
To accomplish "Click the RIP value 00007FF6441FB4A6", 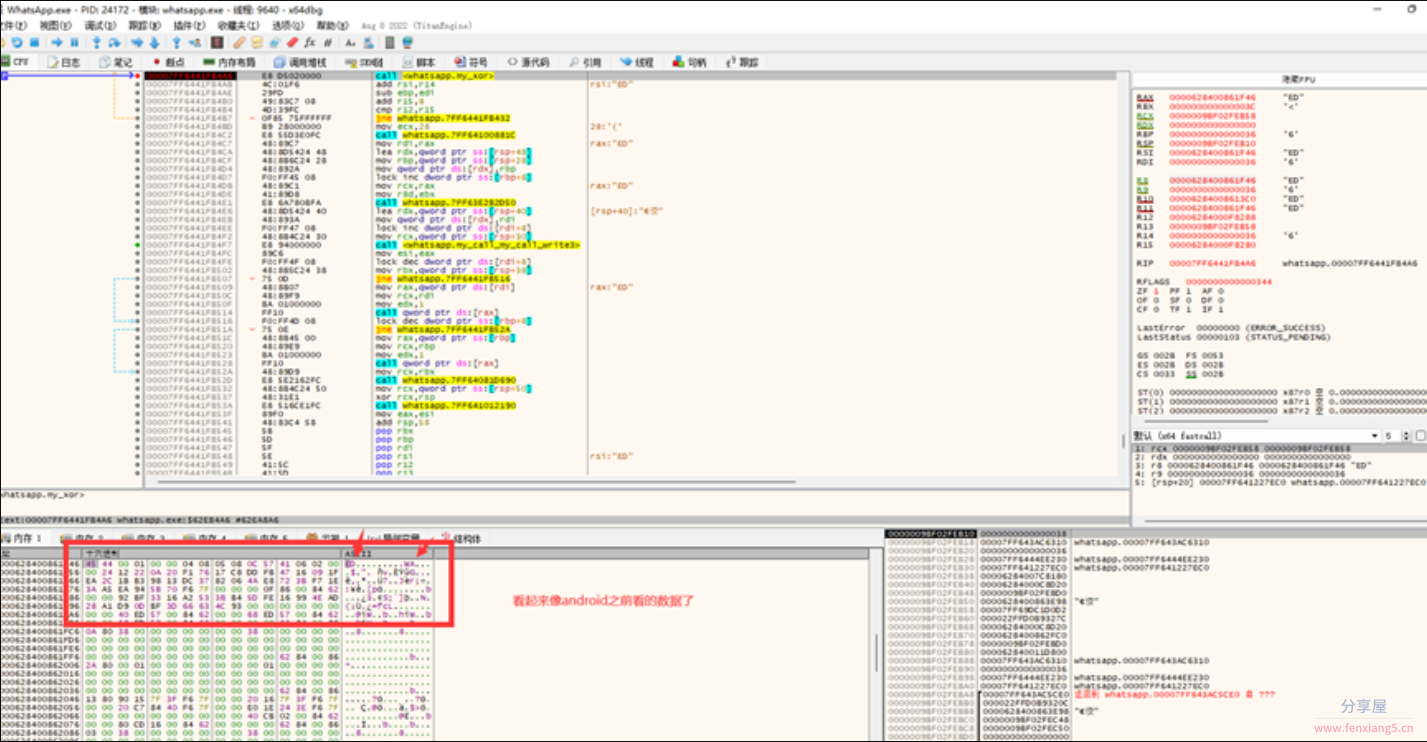I will pyautogui.click(x=1212, y=263).
